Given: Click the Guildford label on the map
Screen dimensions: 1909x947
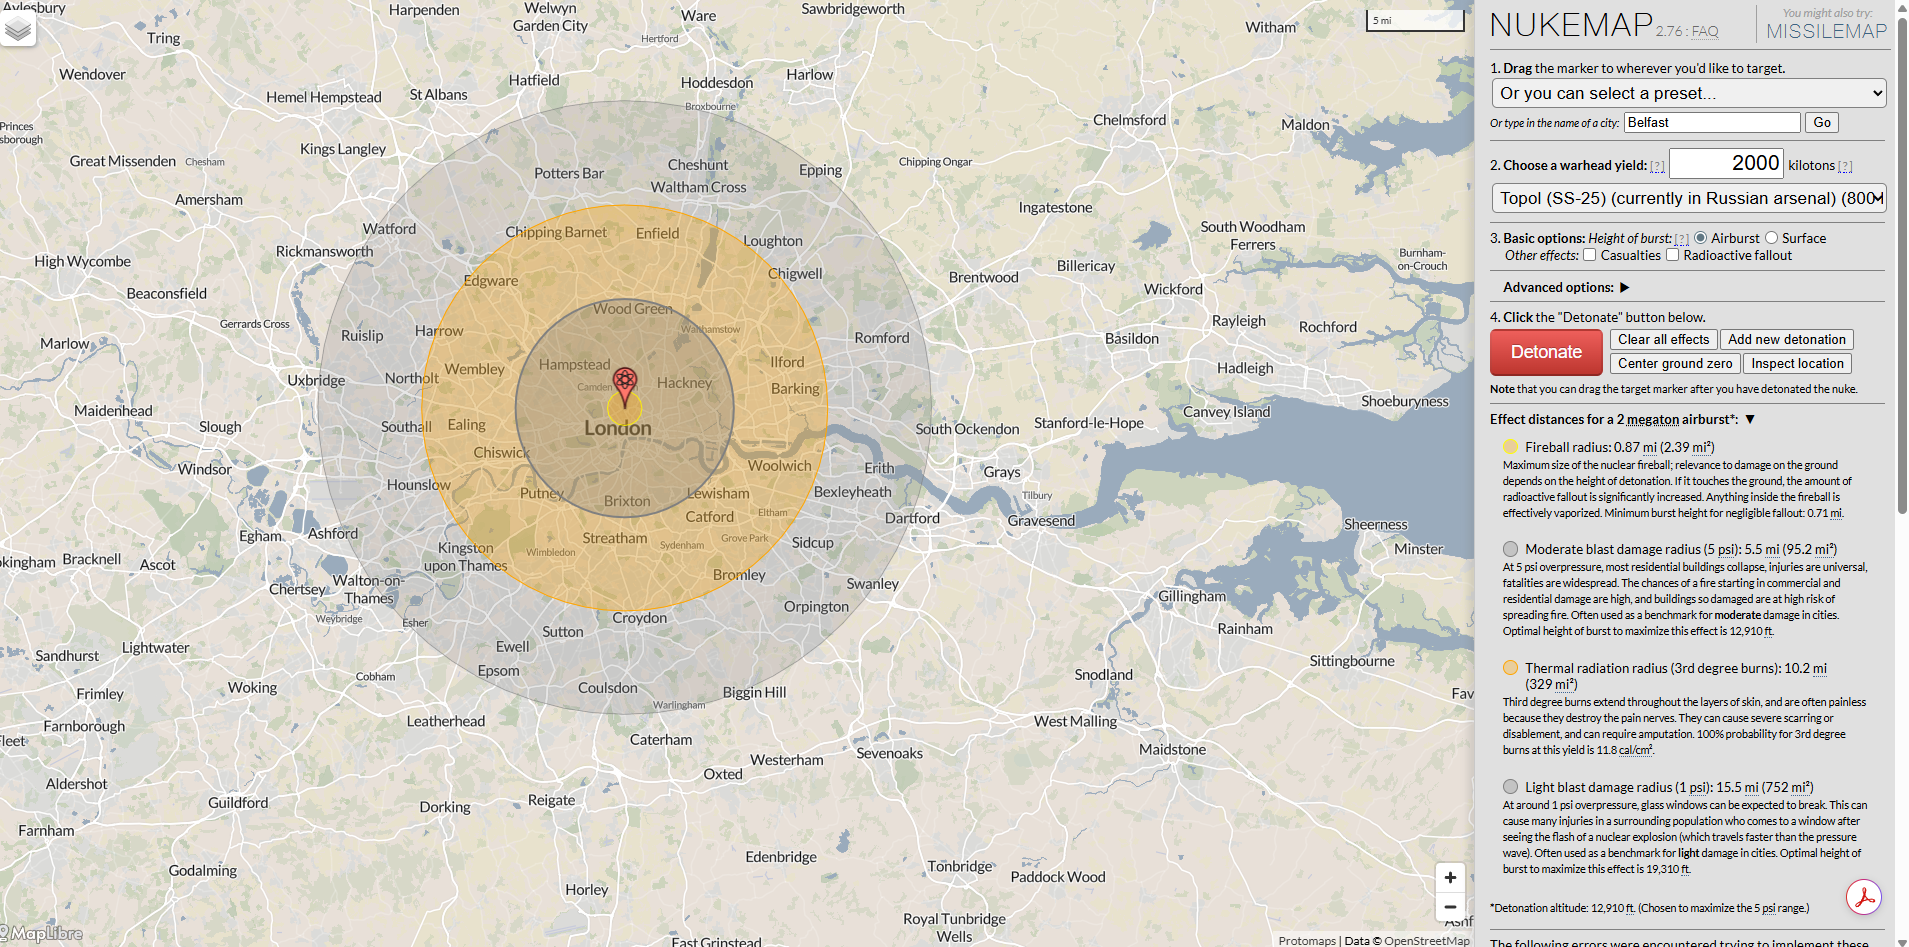Looking at the screenshot, I should (x=238, y=802).
